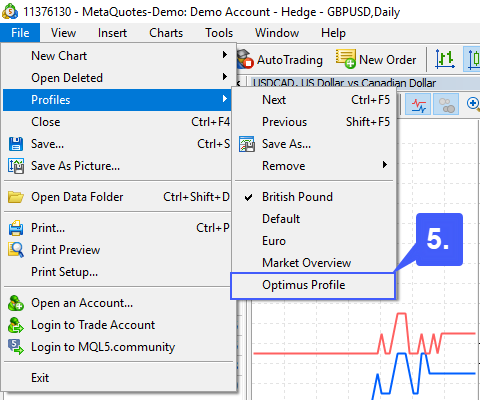Open the Tools menu
Screen dimensions: 480x400
(219, 33)
